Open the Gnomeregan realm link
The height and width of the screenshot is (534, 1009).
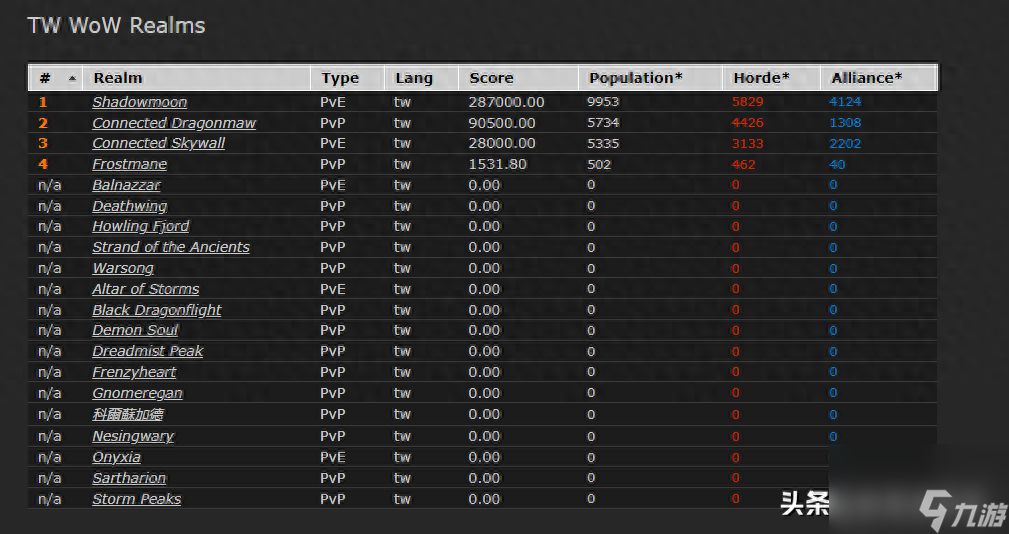pos(137,393)
